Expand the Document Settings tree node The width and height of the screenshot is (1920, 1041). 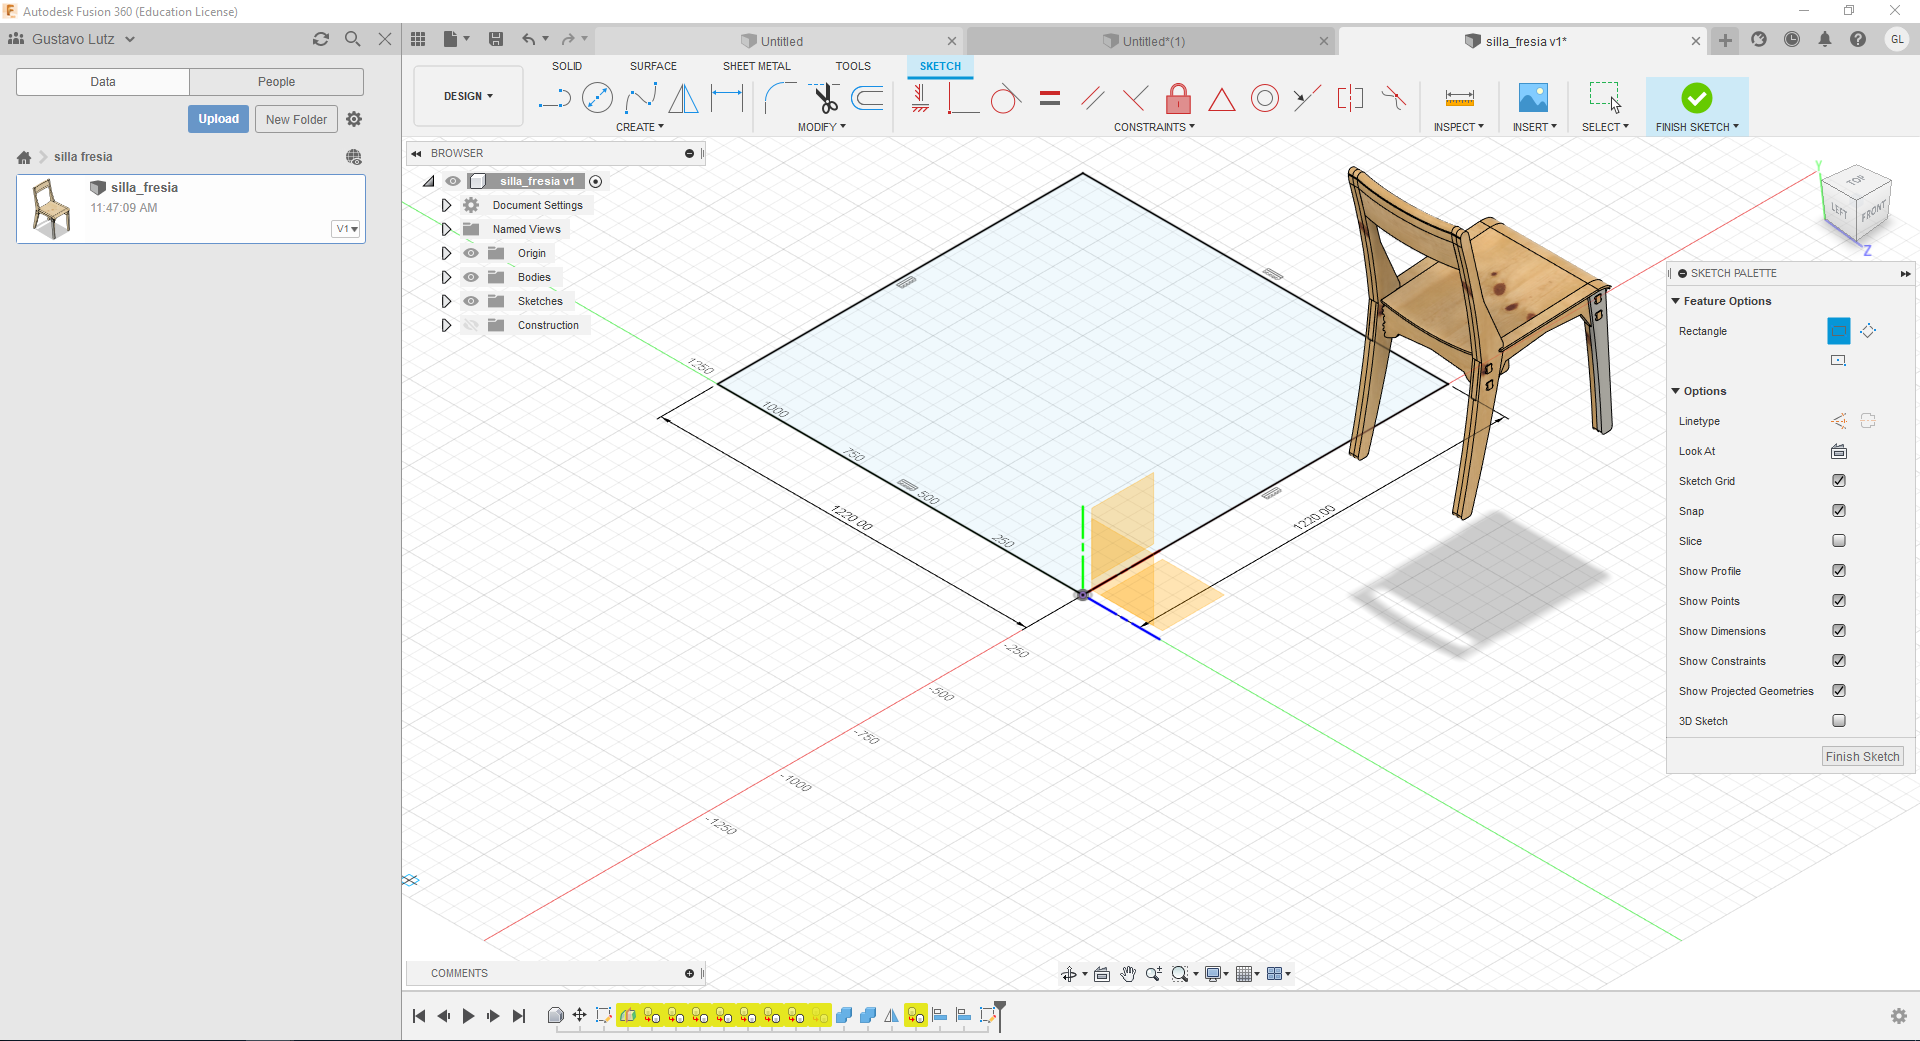[446, 205]
